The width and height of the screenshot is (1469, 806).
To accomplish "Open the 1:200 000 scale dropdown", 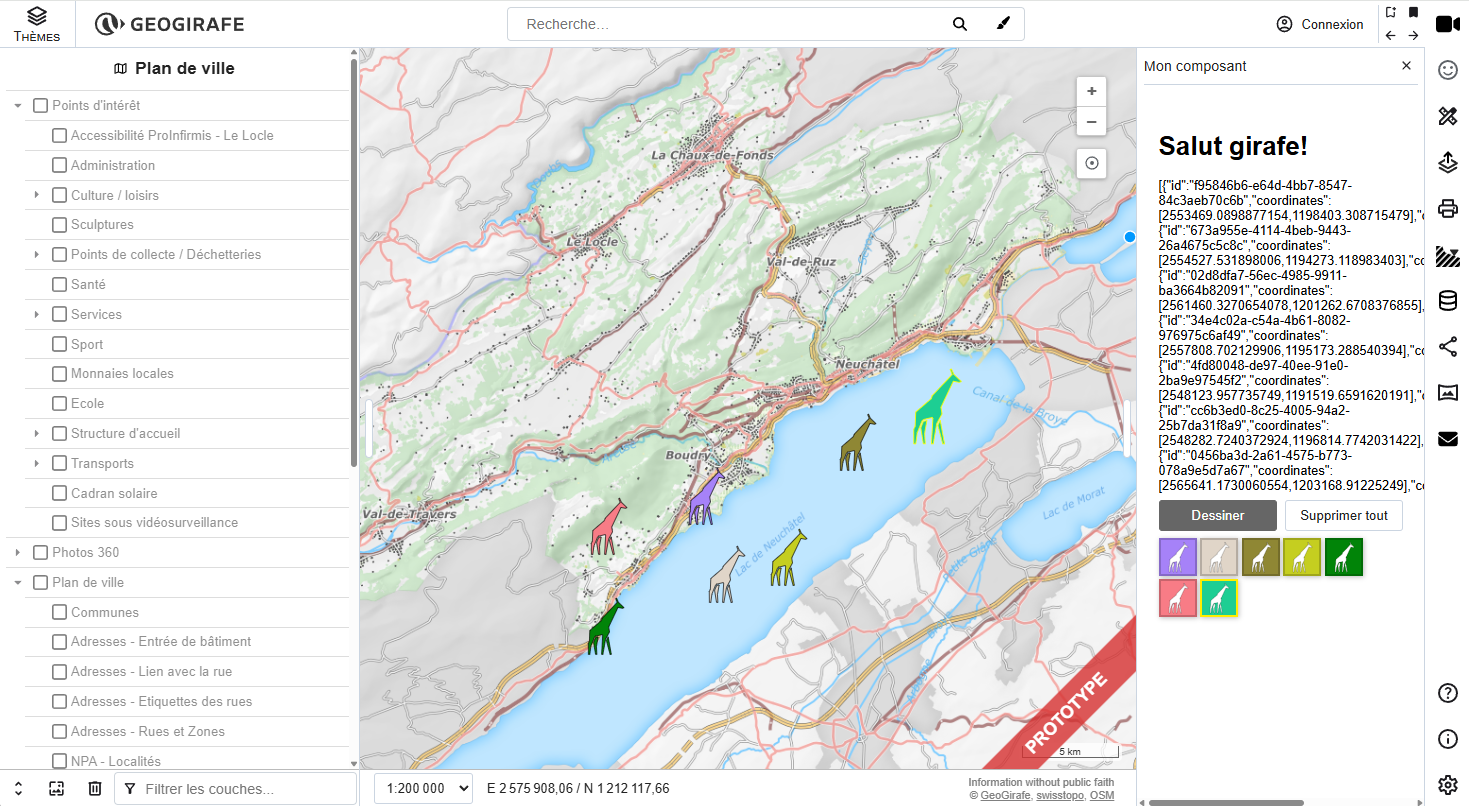I will pos(422,788).
